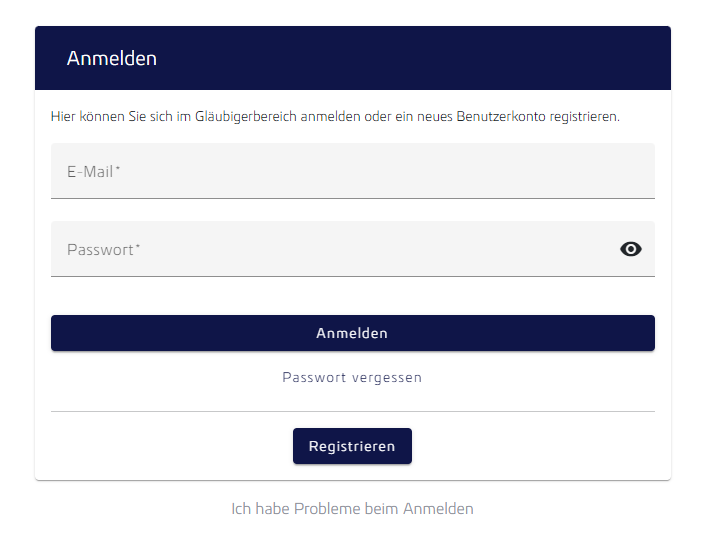
Task: Open 'Ich habe Probleme beim Anmelden' link
Action: coord(352,509)
